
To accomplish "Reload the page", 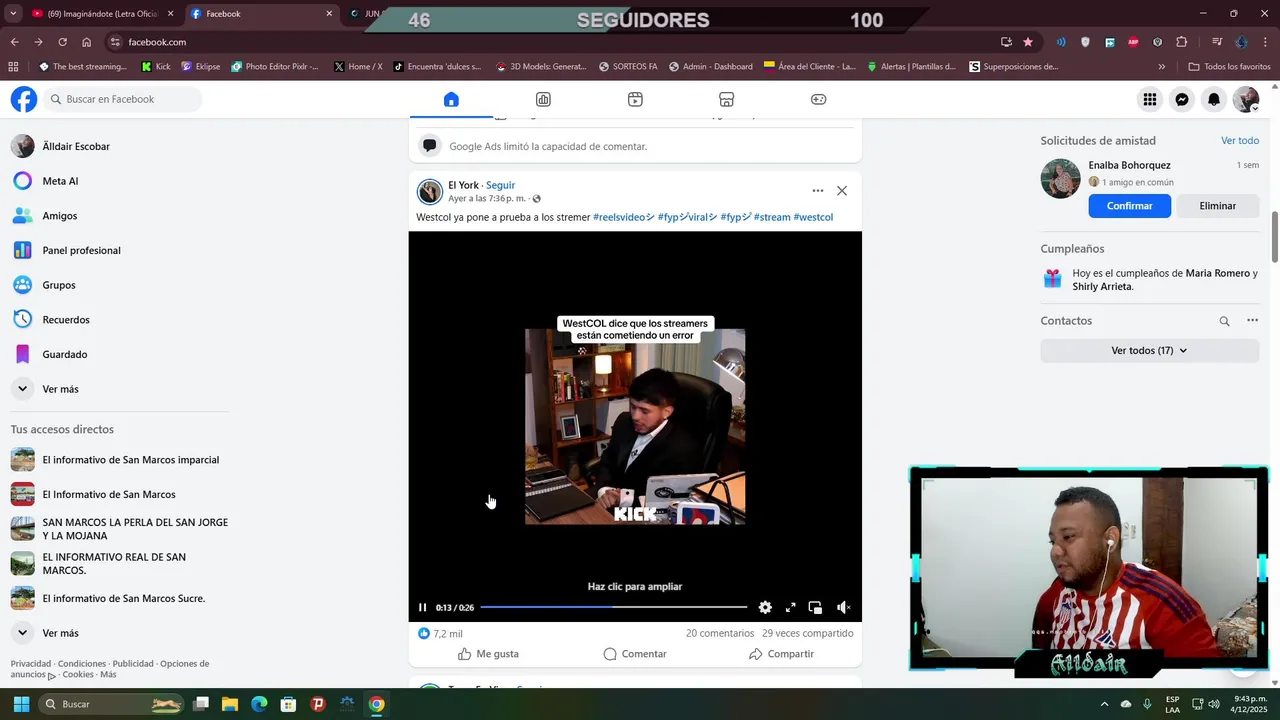I will point(62,42).
